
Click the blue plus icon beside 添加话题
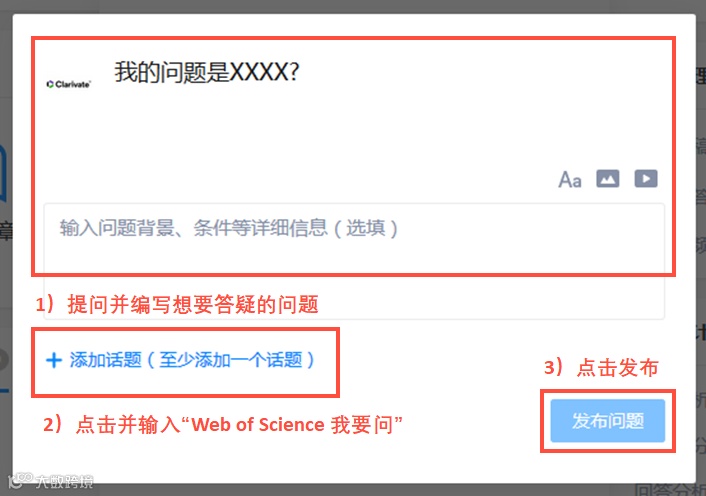tap(54, 360)
